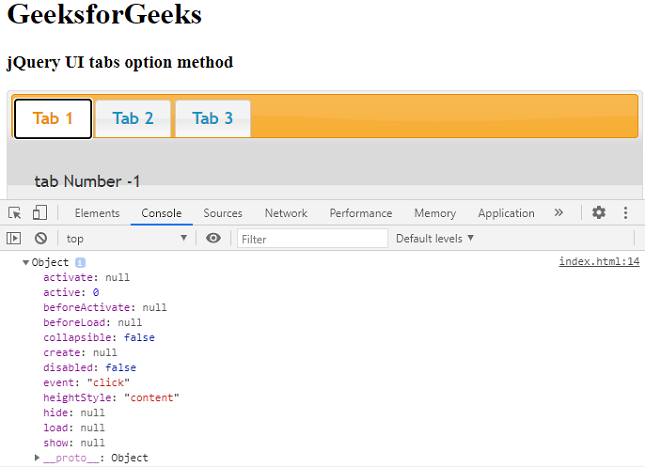
Task: Open DevTools settings gear
Action: pyautogui.click(x=599, y=213)
